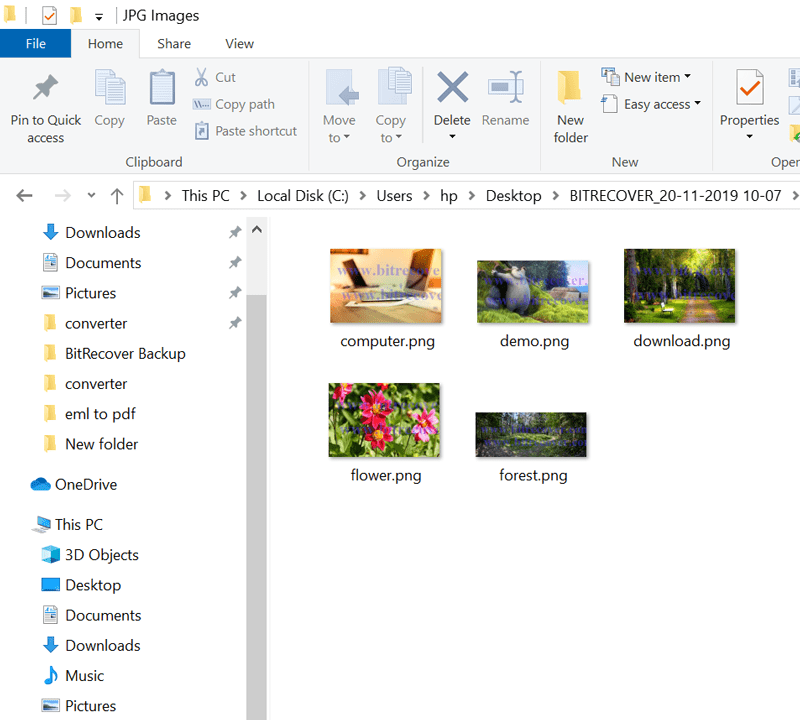This screenshot has width=800, height=720.
Task: Click the Back arrow navigation button
Action: pyautogui.click(x=25, y=196)
